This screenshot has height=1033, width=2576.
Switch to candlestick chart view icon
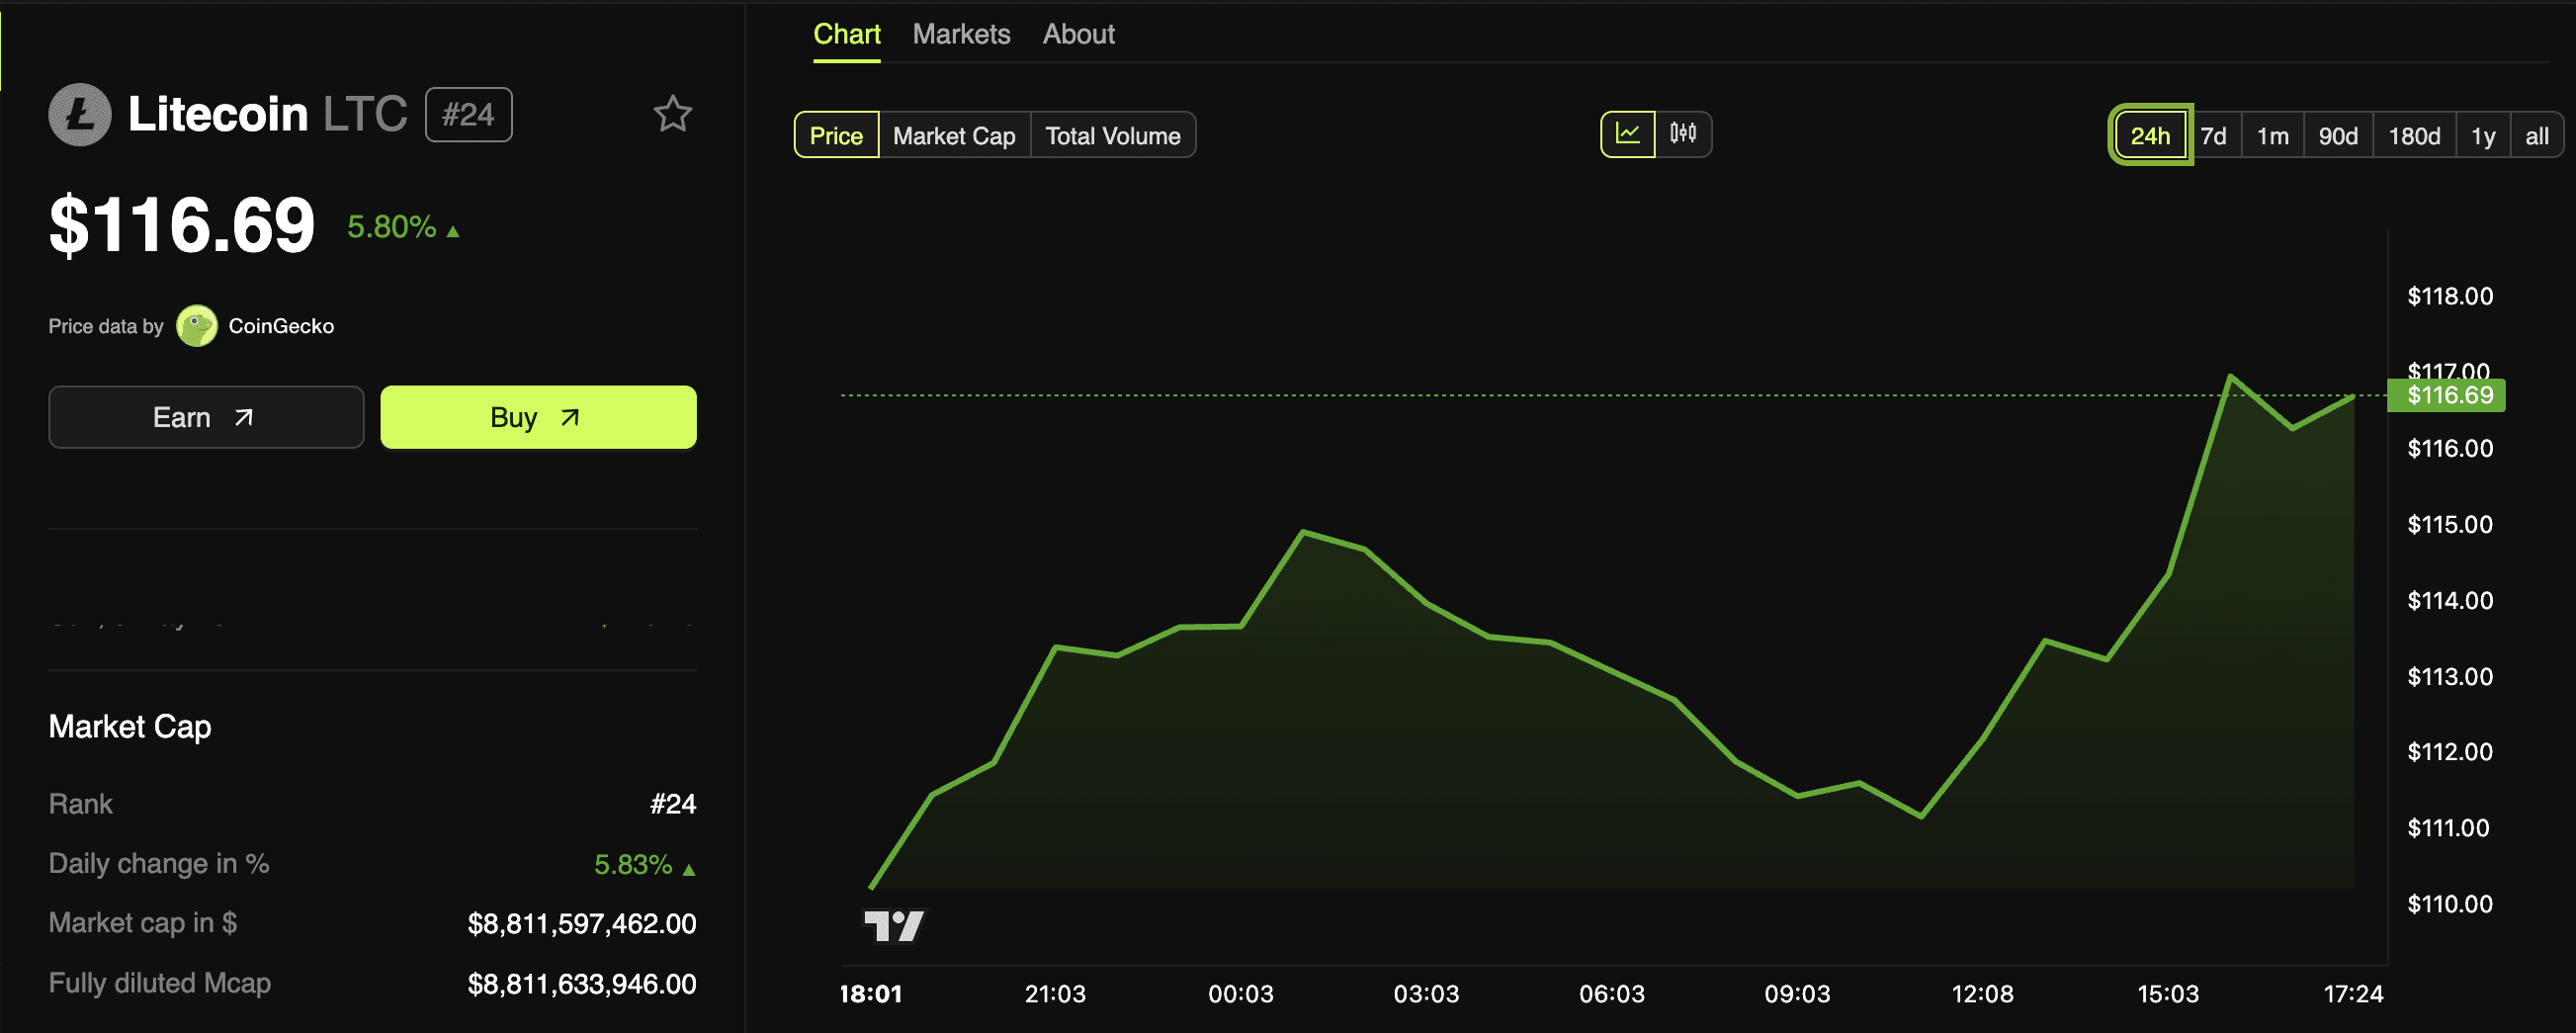[x=1683, y=134]
